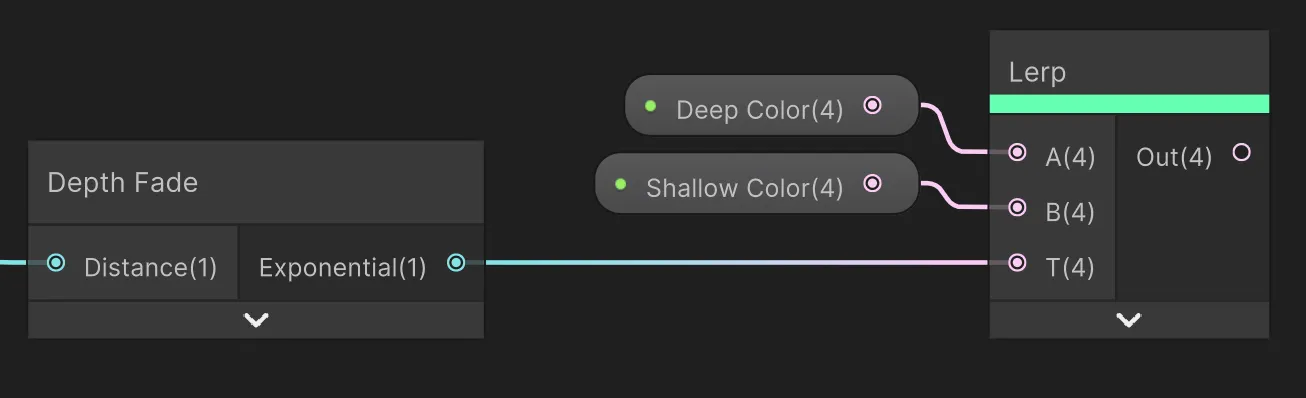Click the Distance(1) input label

tap(150, 268)
